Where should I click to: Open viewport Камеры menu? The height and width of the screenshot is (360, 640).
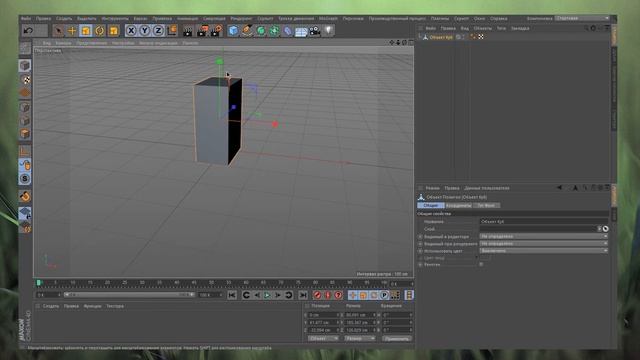(x=63, y=43)
